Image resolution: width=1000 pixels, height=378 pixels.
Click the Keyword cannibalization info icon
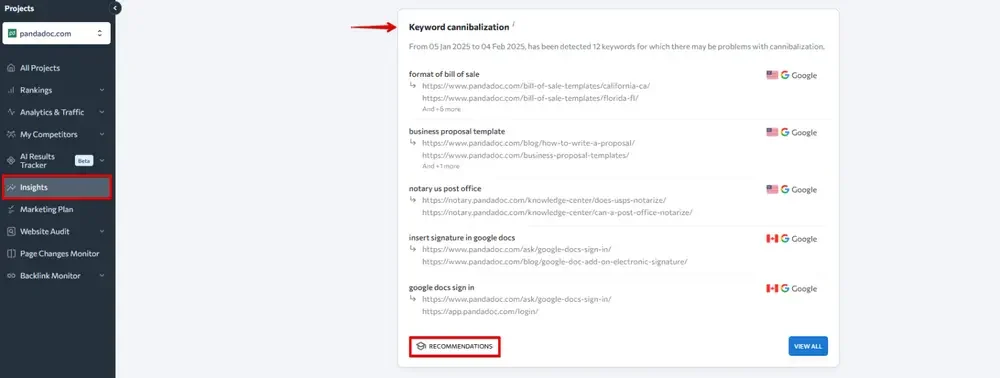click(x=513, y=24)
